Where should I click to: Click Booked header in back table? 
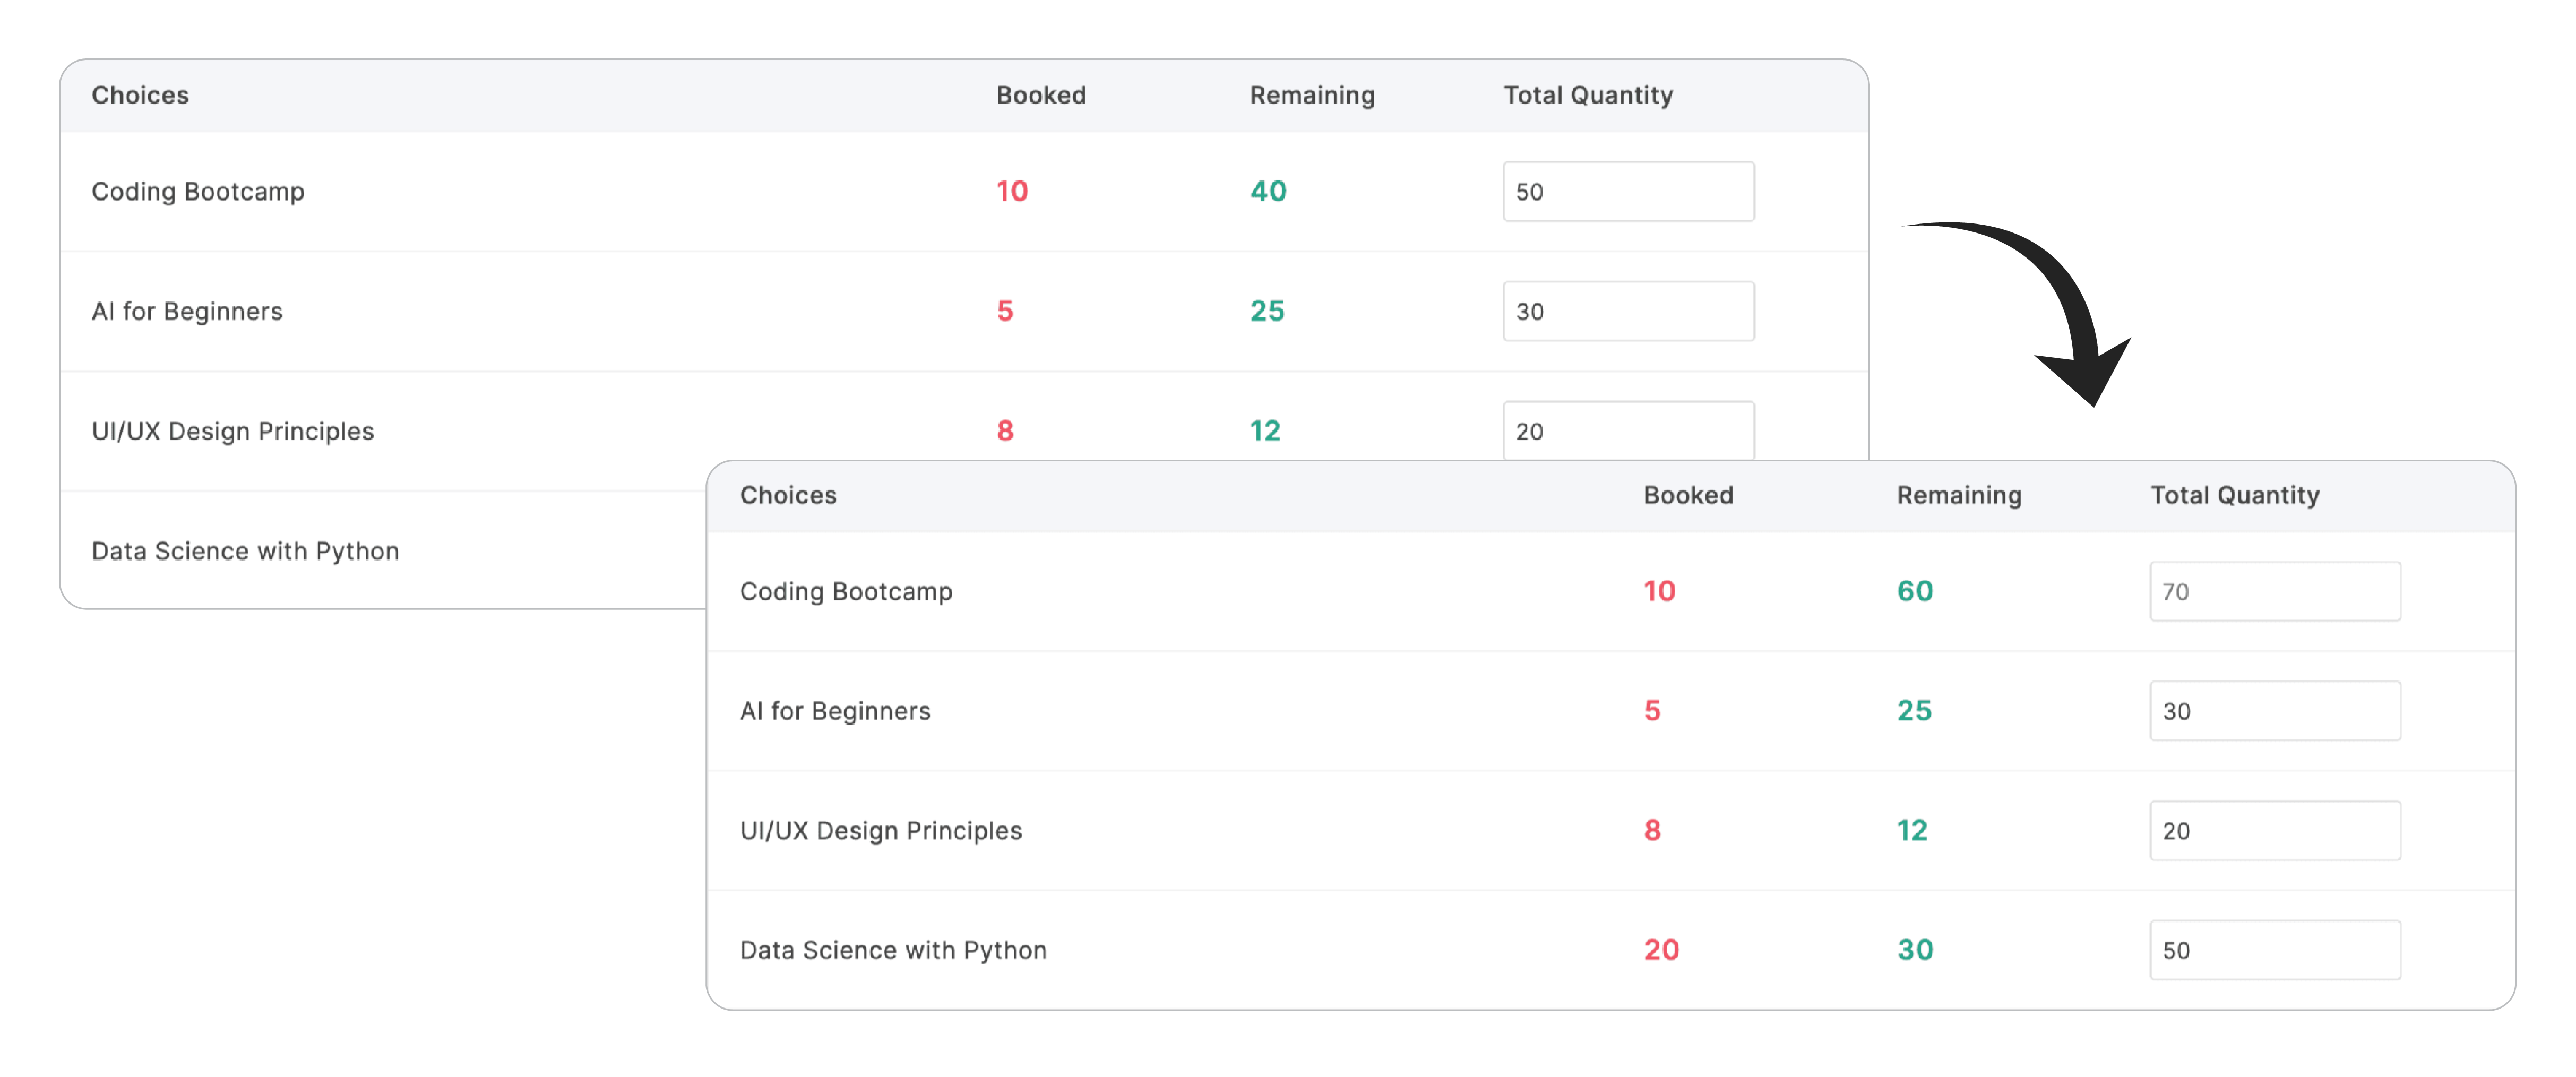pyautogui.click(x=1040, y=95)
